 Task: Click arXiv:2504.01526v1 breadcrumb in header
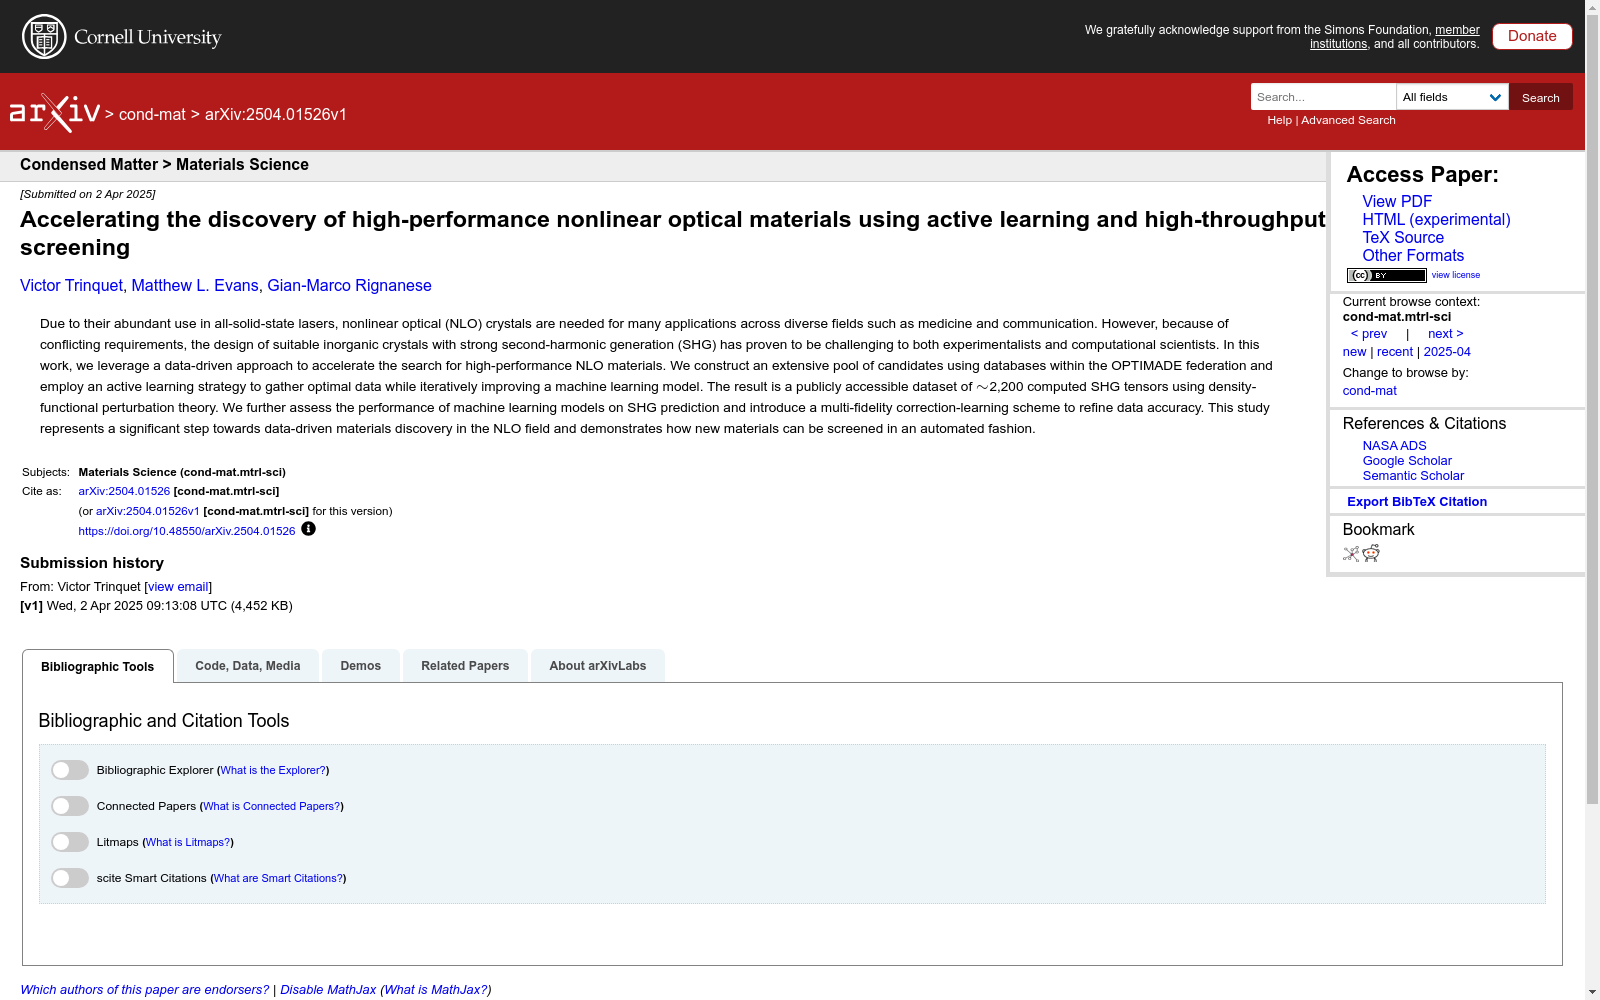pos(276,115)
